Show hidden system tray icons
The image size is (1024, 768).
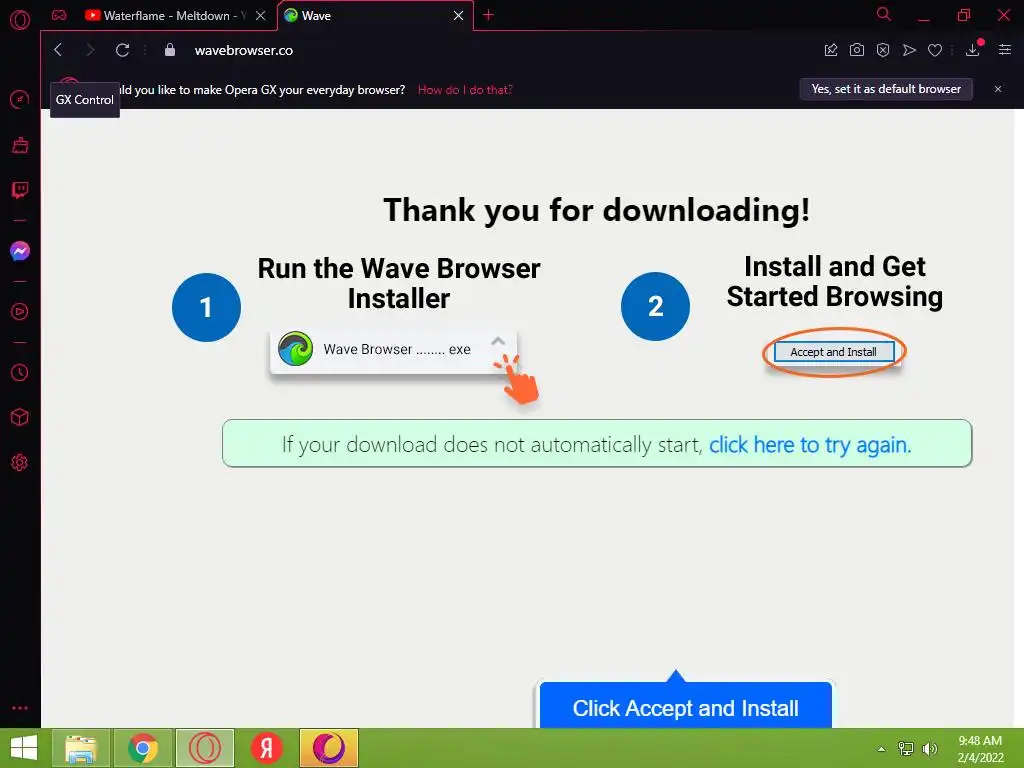[x=882, y=749]
